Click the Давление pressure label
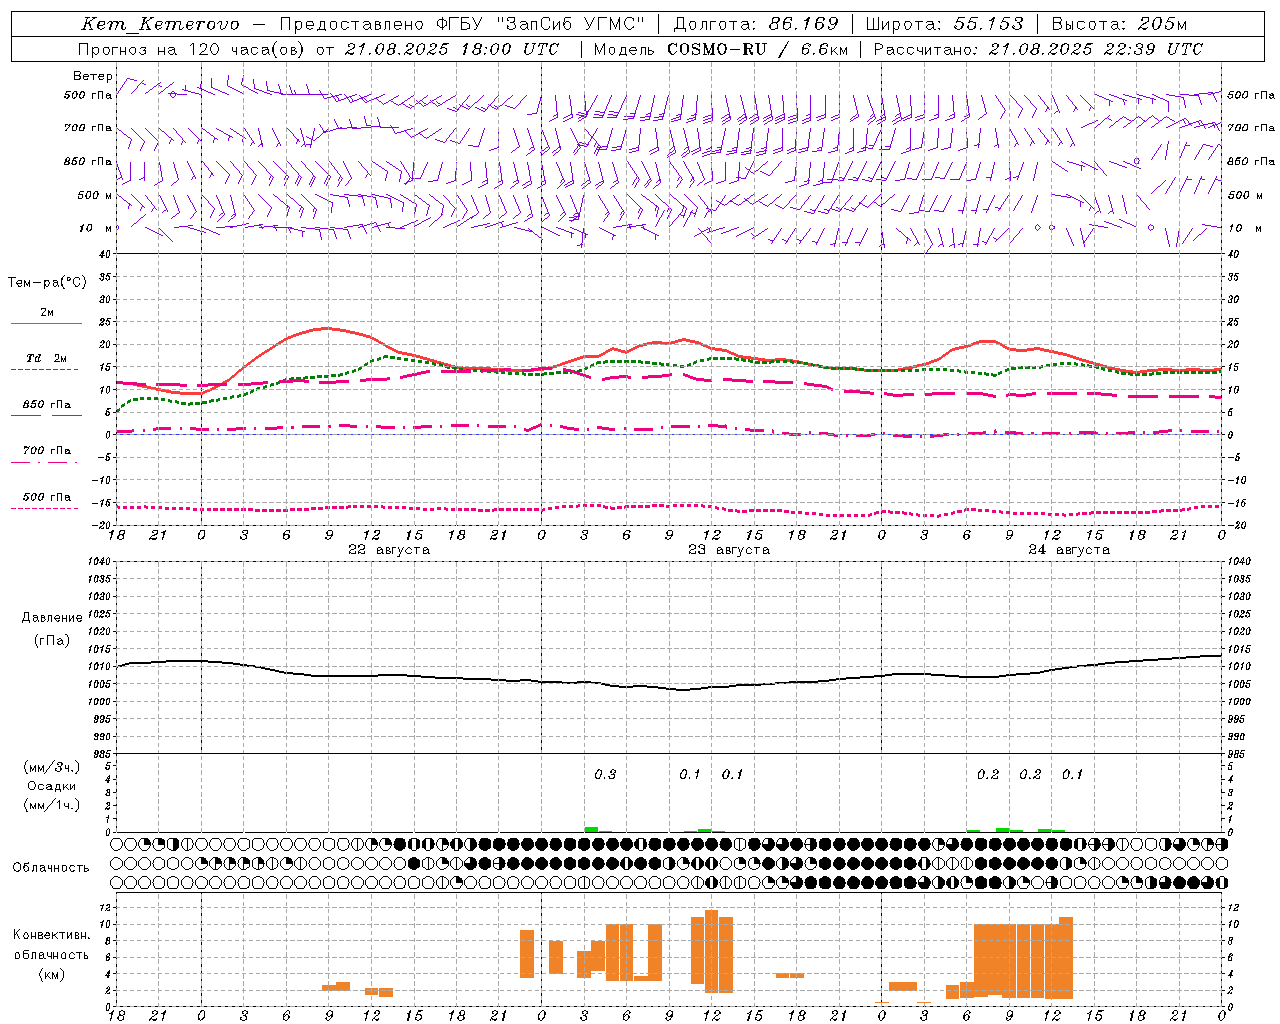The width and height of the screenshot is (1280, 1024). (52, 618)
